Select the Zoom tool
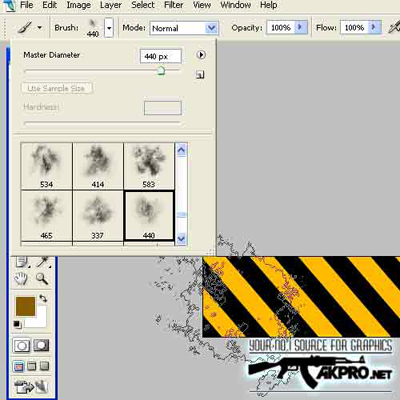 pyautogui.click(x=42, y=278)
